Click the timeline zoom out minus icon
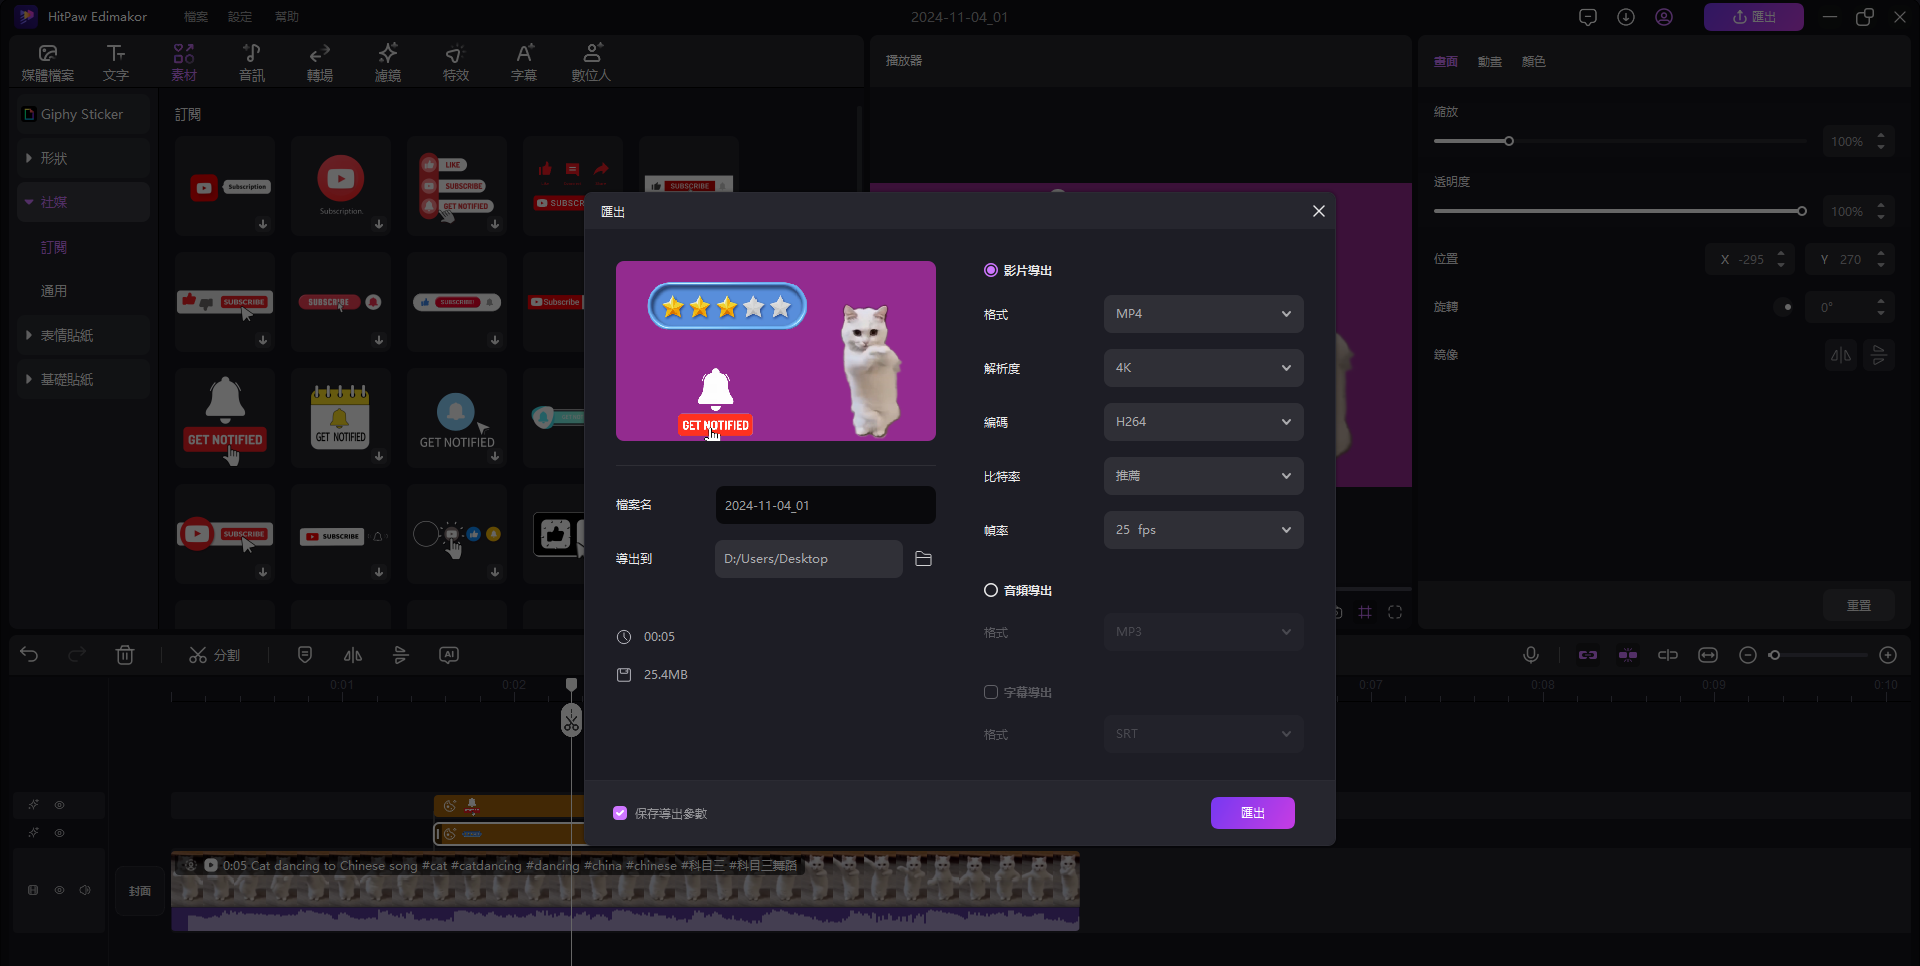 click(x=1748, y=655)
